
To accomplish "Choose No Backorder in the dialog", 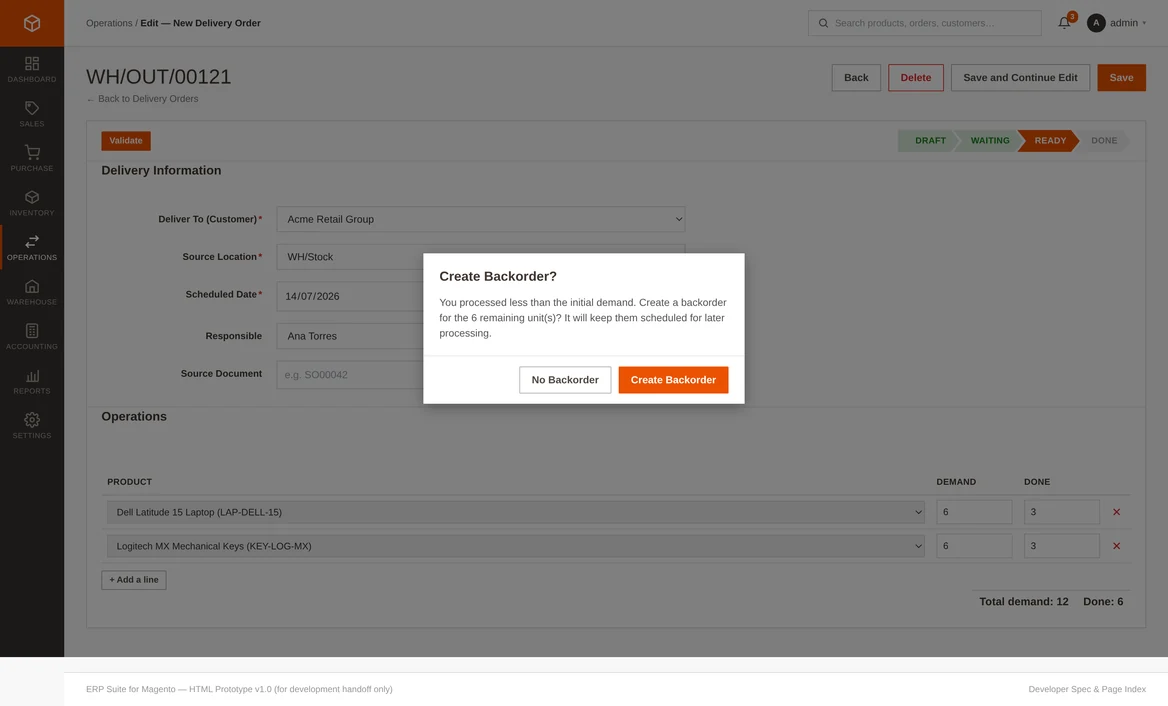I will pyautogui.click(x=565, y=380).
